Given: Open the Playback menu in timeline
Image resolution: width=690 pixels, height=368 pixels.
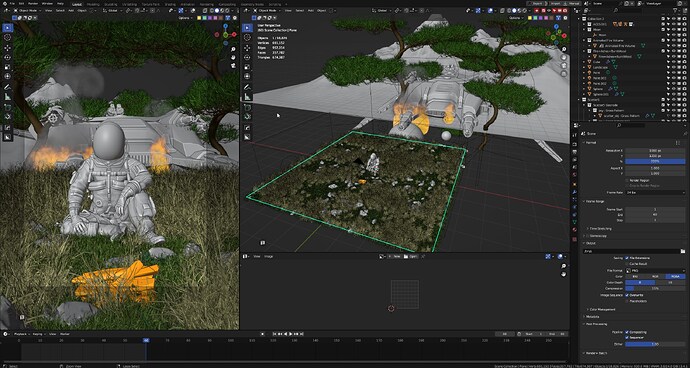Looking at the screenshot, I should coord(21,334).
